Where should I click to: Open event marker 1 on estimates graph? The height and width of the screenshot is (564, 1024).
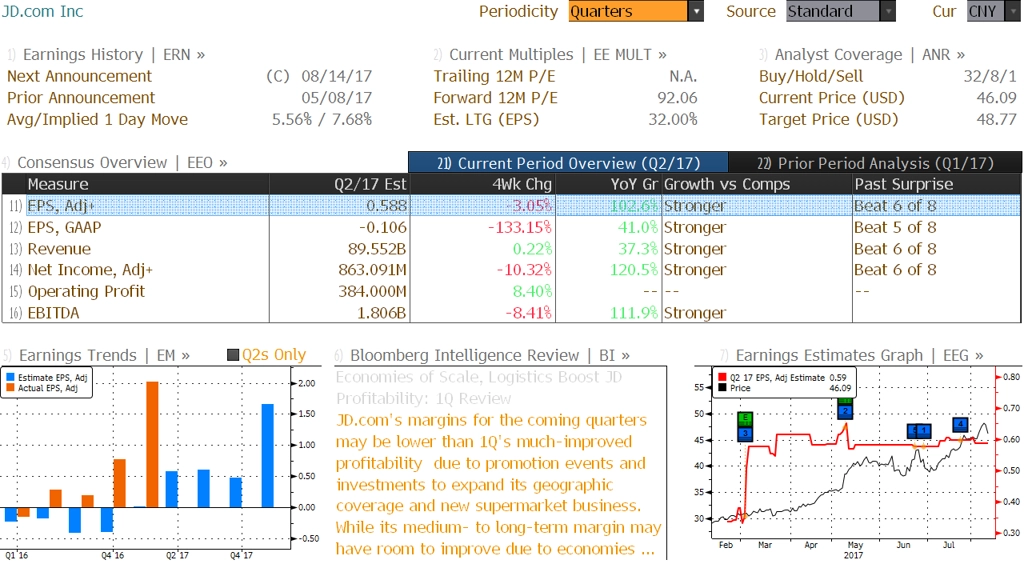coord(923,431)
